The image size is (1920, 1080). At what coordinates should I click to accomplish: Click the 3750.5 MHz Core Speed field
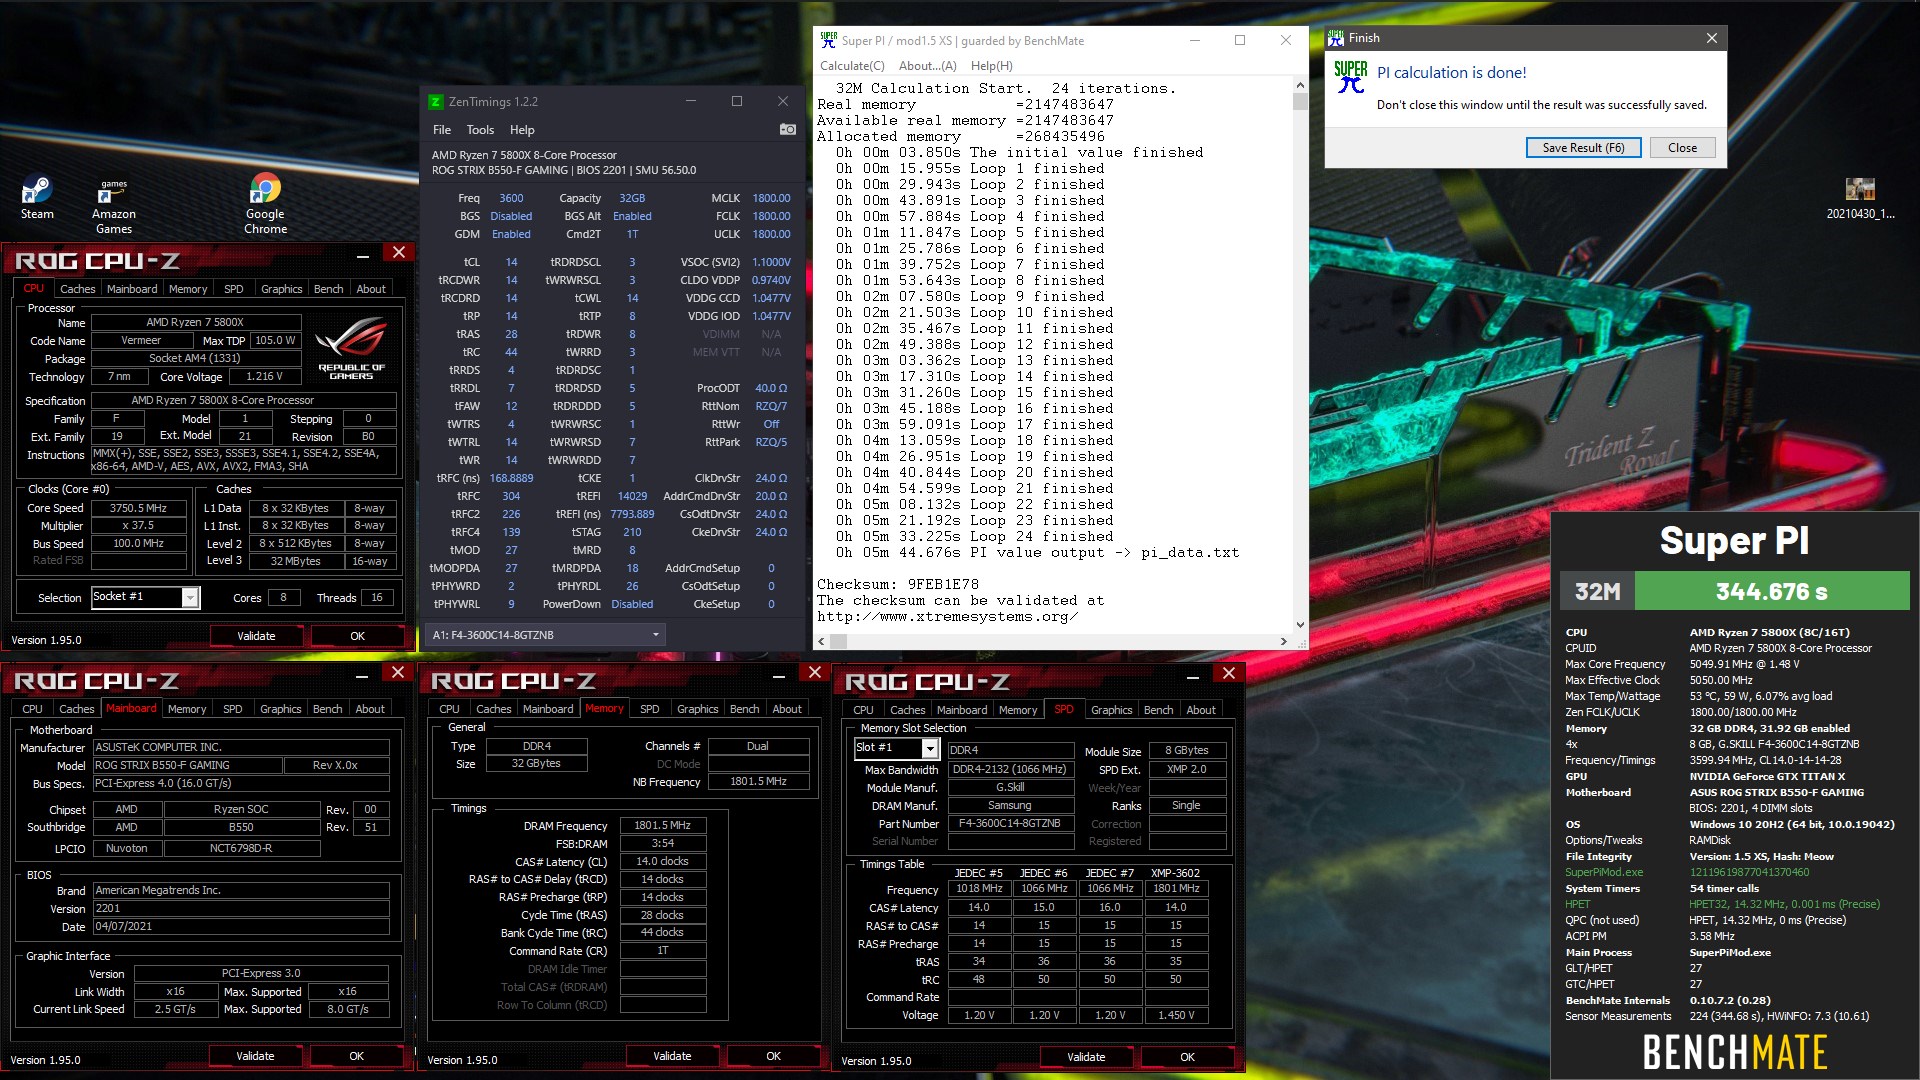[x=139, y=508]
